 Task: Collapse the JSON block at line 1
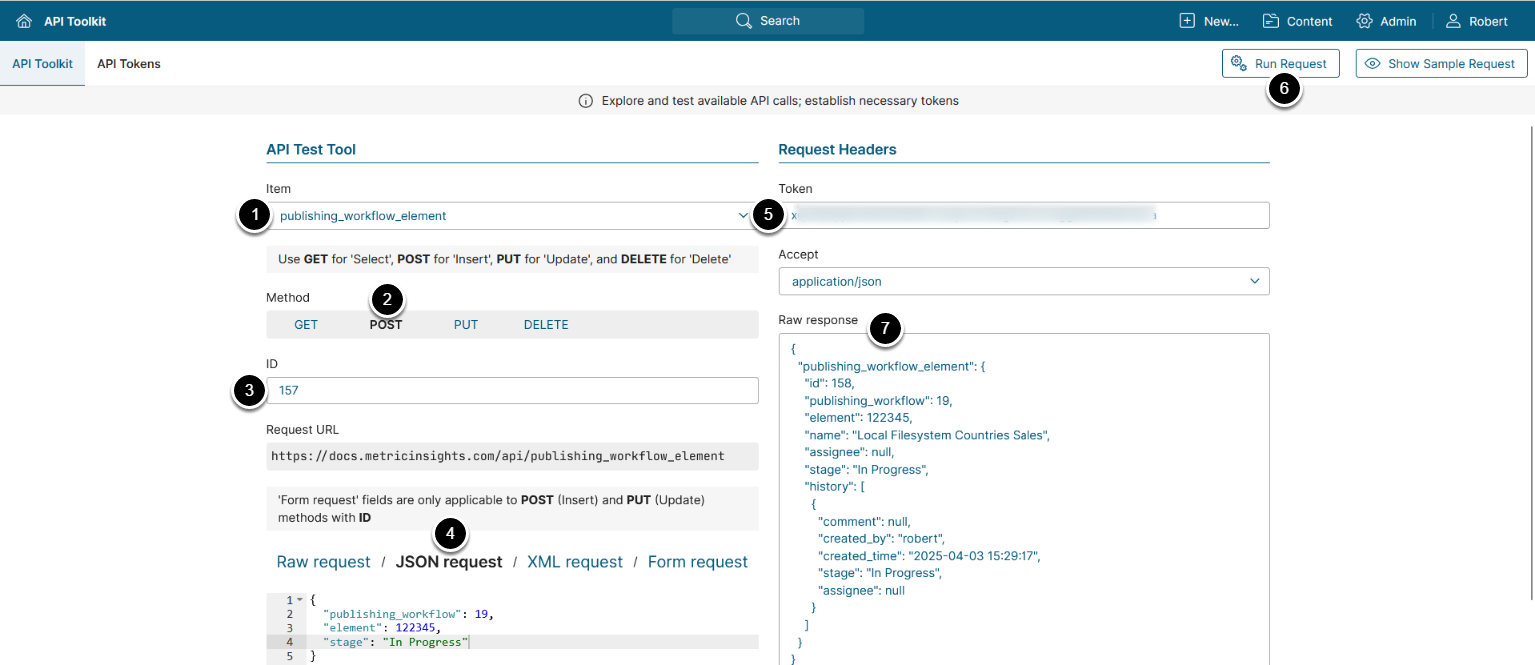click(x=300, y=600)
